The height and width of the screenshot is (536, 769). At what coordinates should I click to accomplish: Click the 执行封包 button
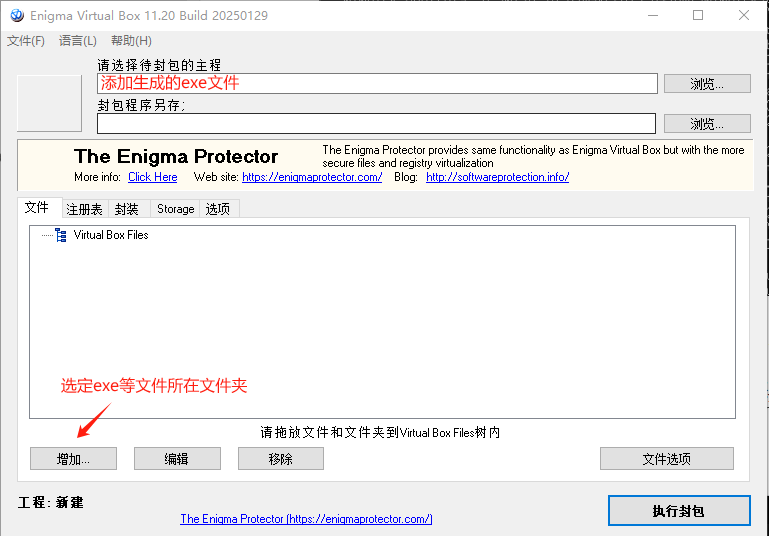[679, 511]
